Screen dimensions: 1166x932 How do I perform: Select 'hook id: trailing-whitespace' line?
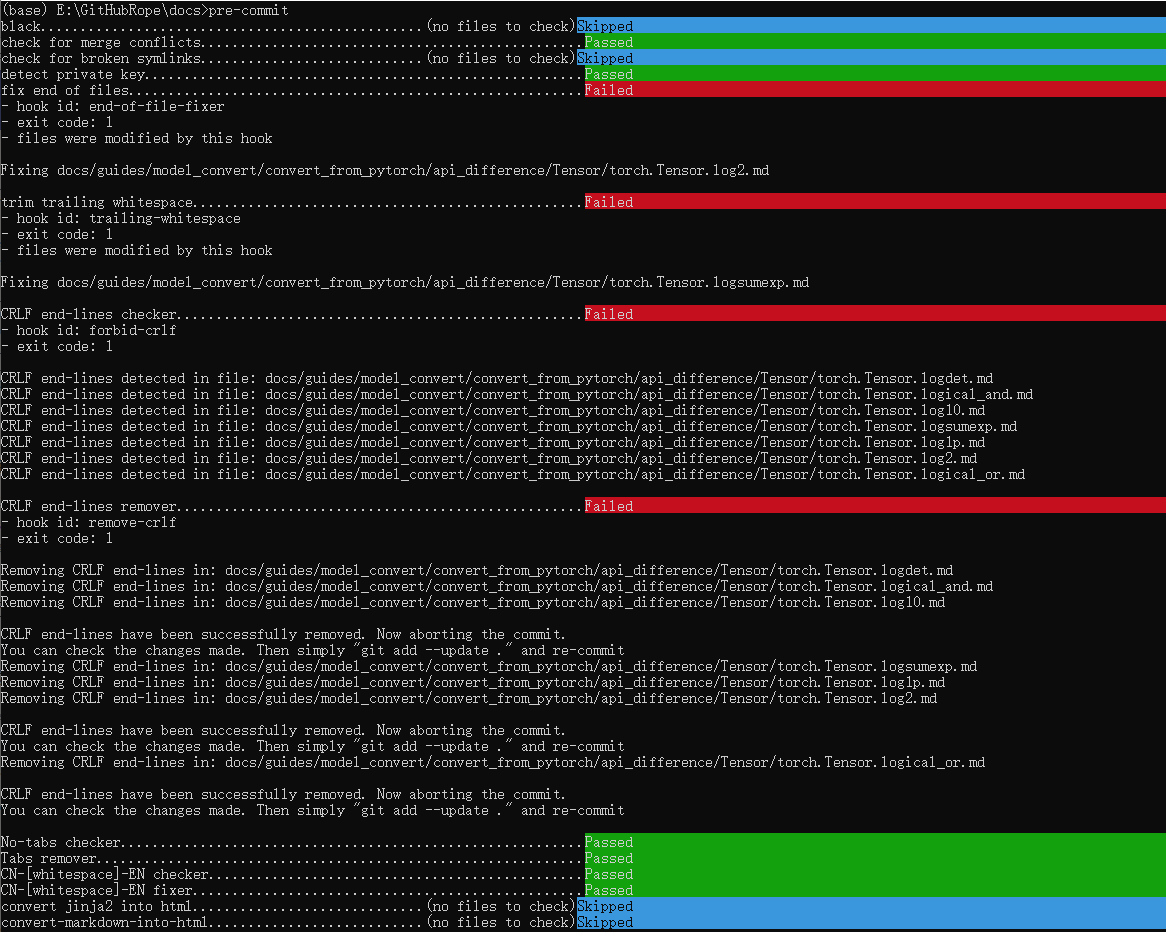coord(120,218)
